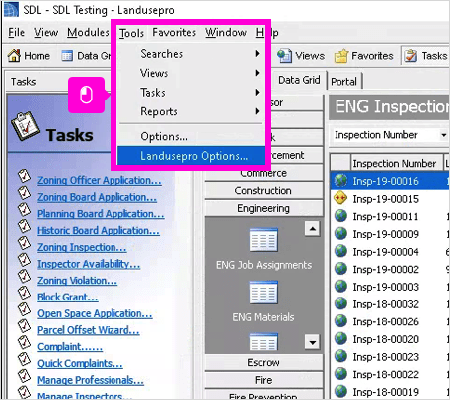
Task: Click the Parcel Offset Wizard link
Action: [88, 330]
